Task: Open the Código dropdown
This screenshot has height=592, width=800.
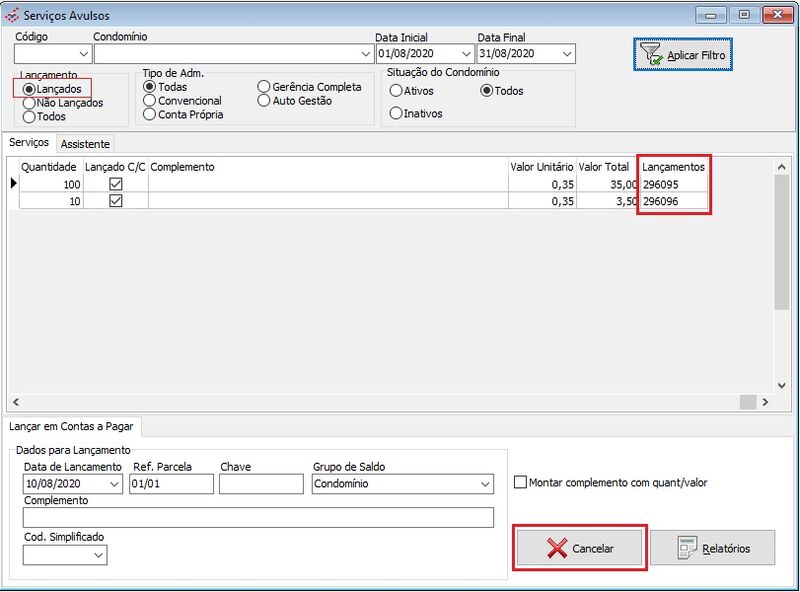Action: (x=83, y=54)
